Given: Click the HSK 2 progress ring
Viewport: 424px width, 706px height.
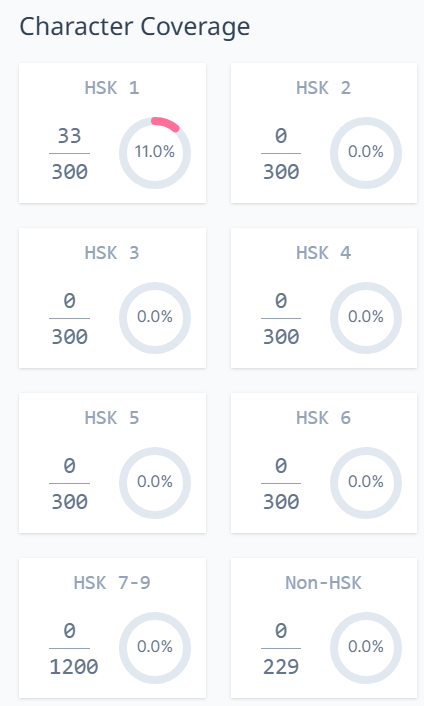Looking at the screenshot, I should pos(366,153).
